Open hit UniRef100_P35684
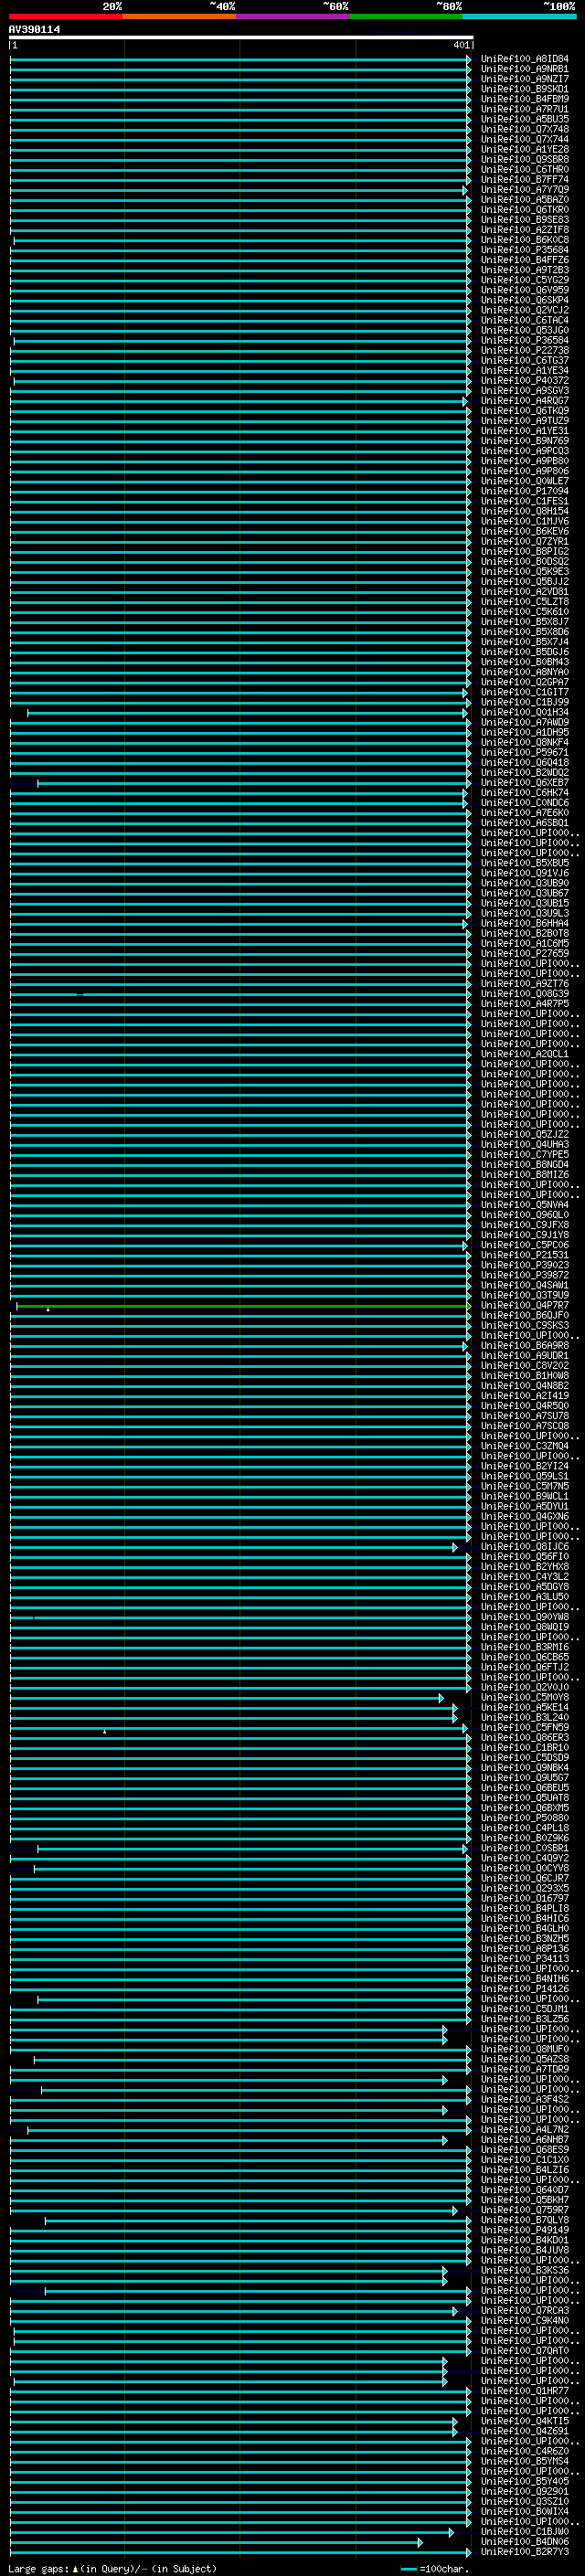This screenshot has height=2576, width=585. [524, 250]
